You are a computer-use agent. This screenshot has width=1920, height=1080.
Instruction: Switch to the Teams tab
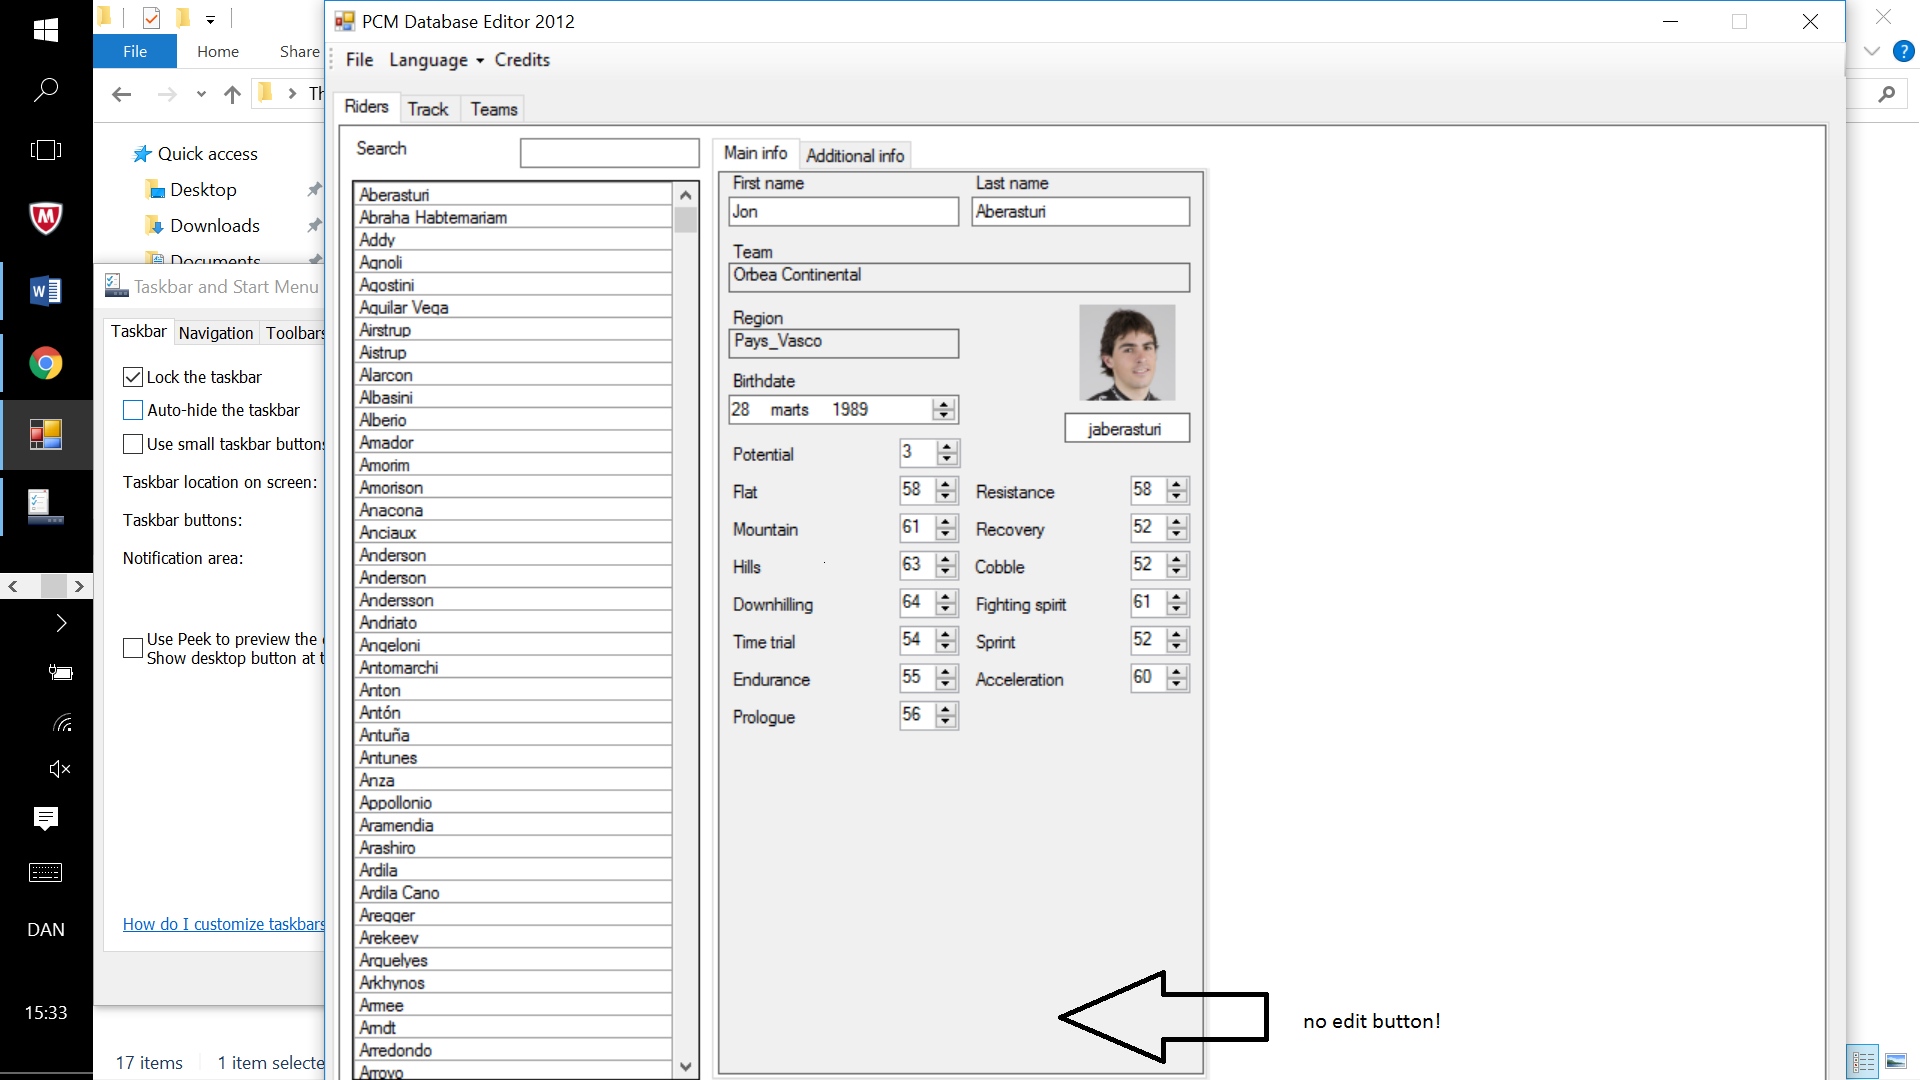pos(494,109)
